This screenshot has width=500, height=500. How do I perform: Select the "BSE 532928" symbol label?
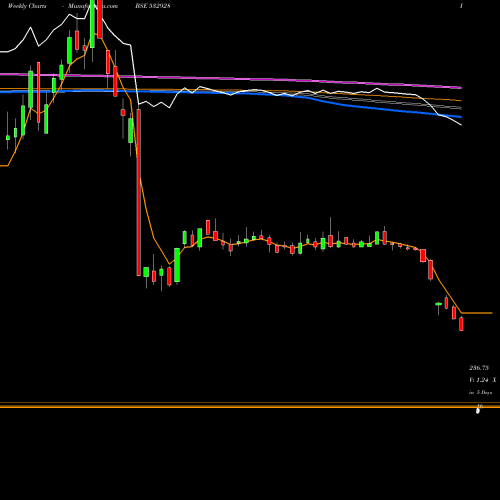[153, 6]
